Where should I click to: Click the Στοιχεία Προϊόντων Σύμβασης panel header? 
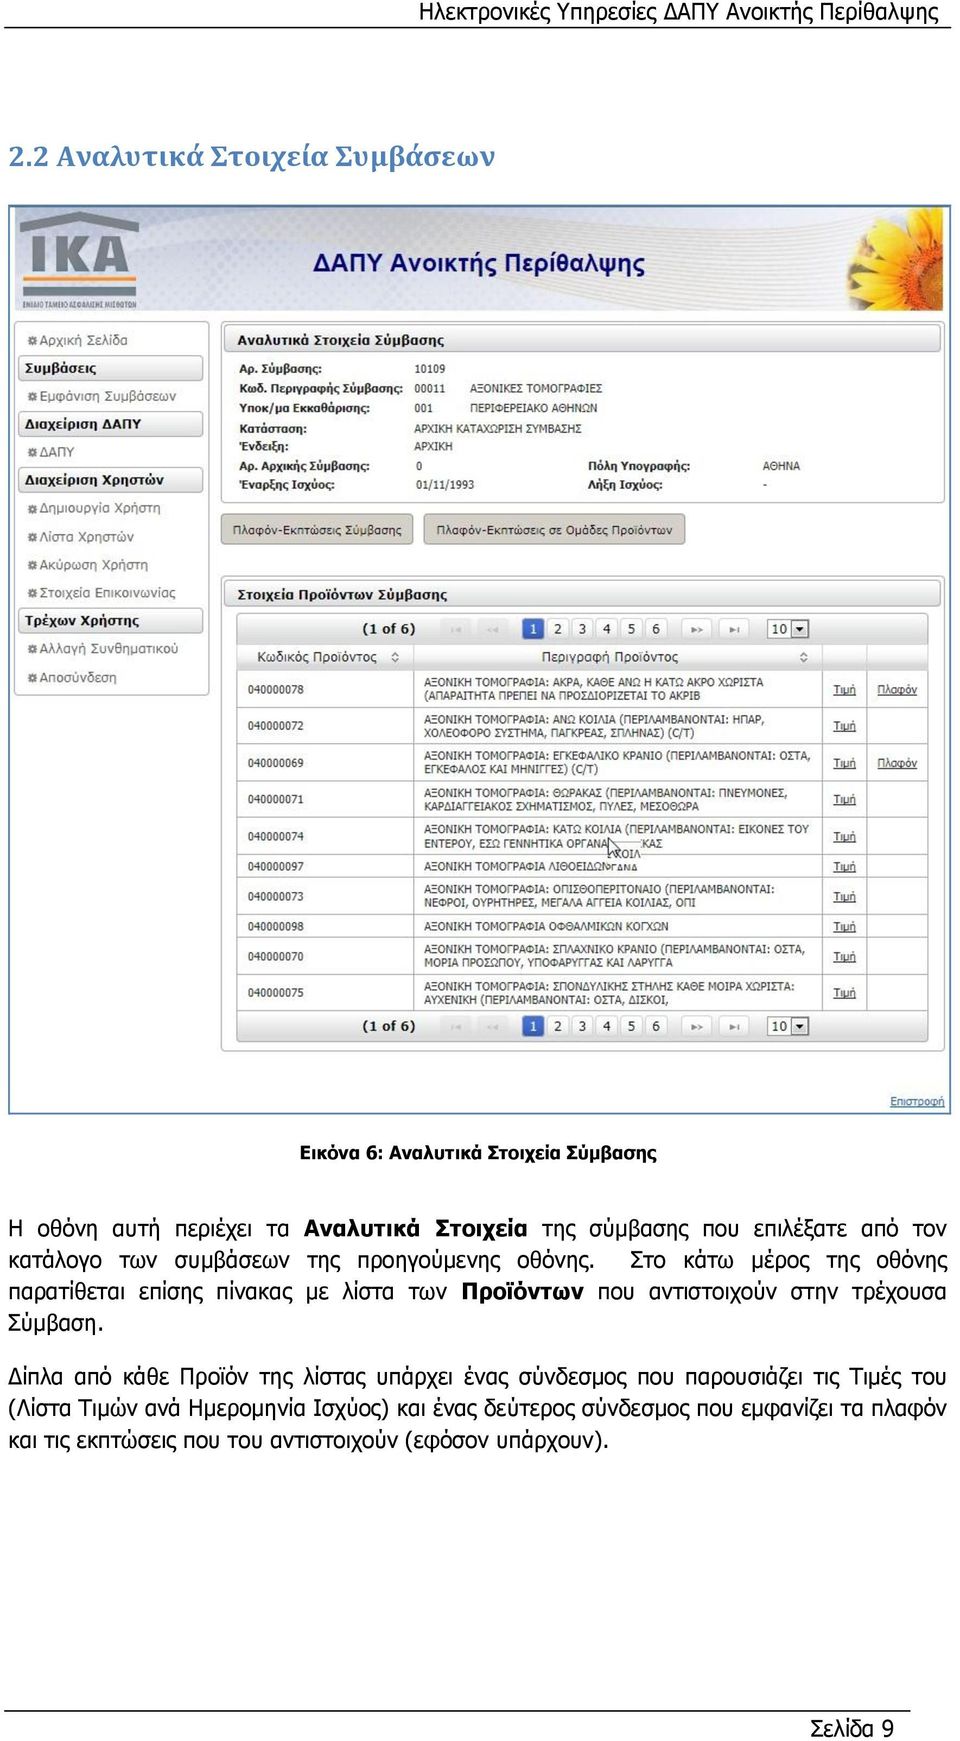pyautogui.click(x=582, y=593)
